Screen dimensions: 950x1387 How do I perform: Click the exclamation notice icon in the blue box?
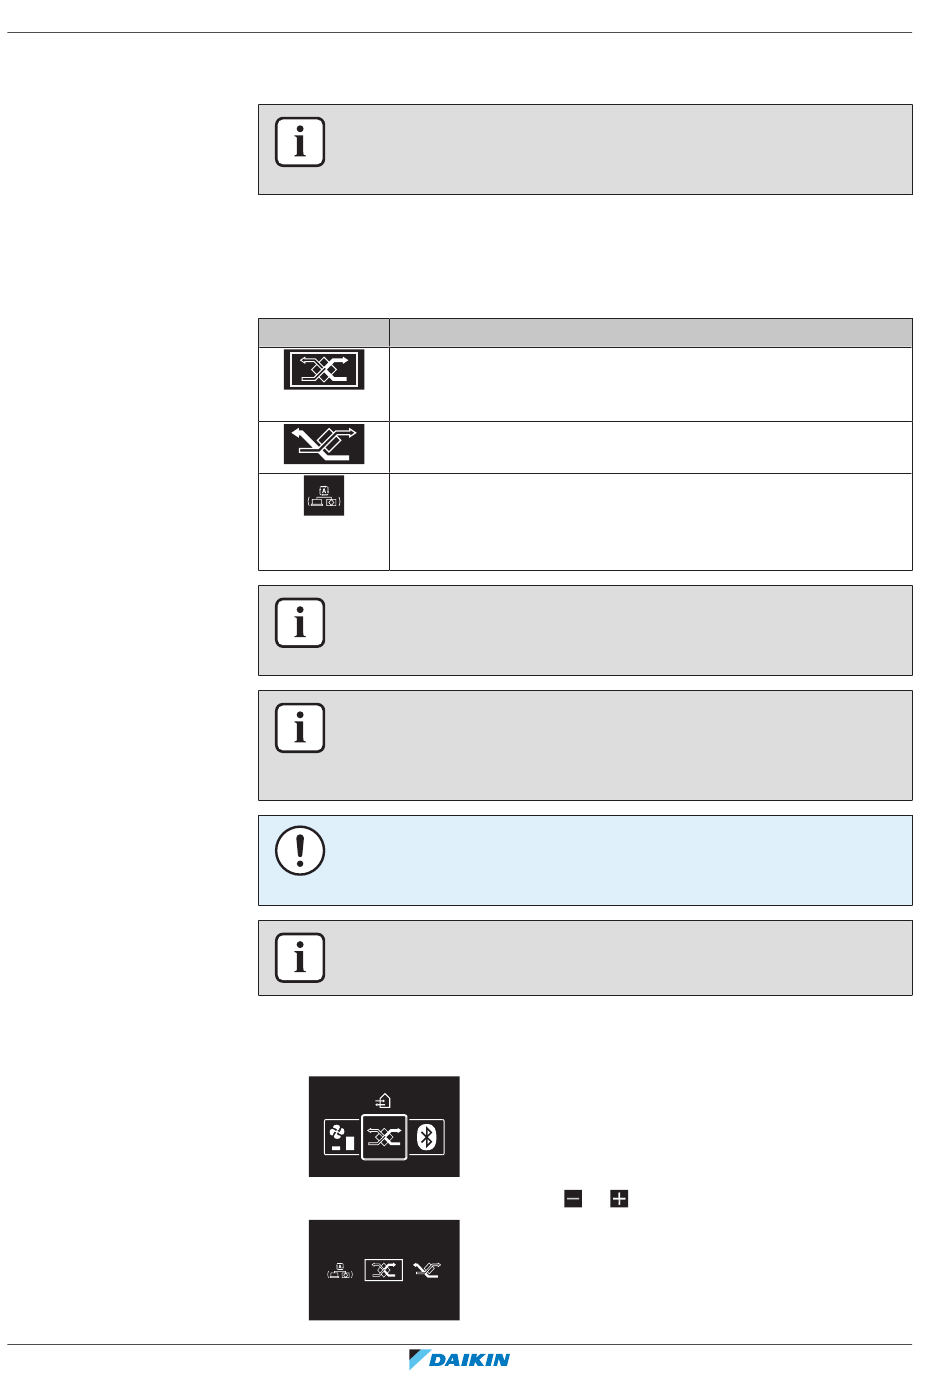click(x=300, y=851)
